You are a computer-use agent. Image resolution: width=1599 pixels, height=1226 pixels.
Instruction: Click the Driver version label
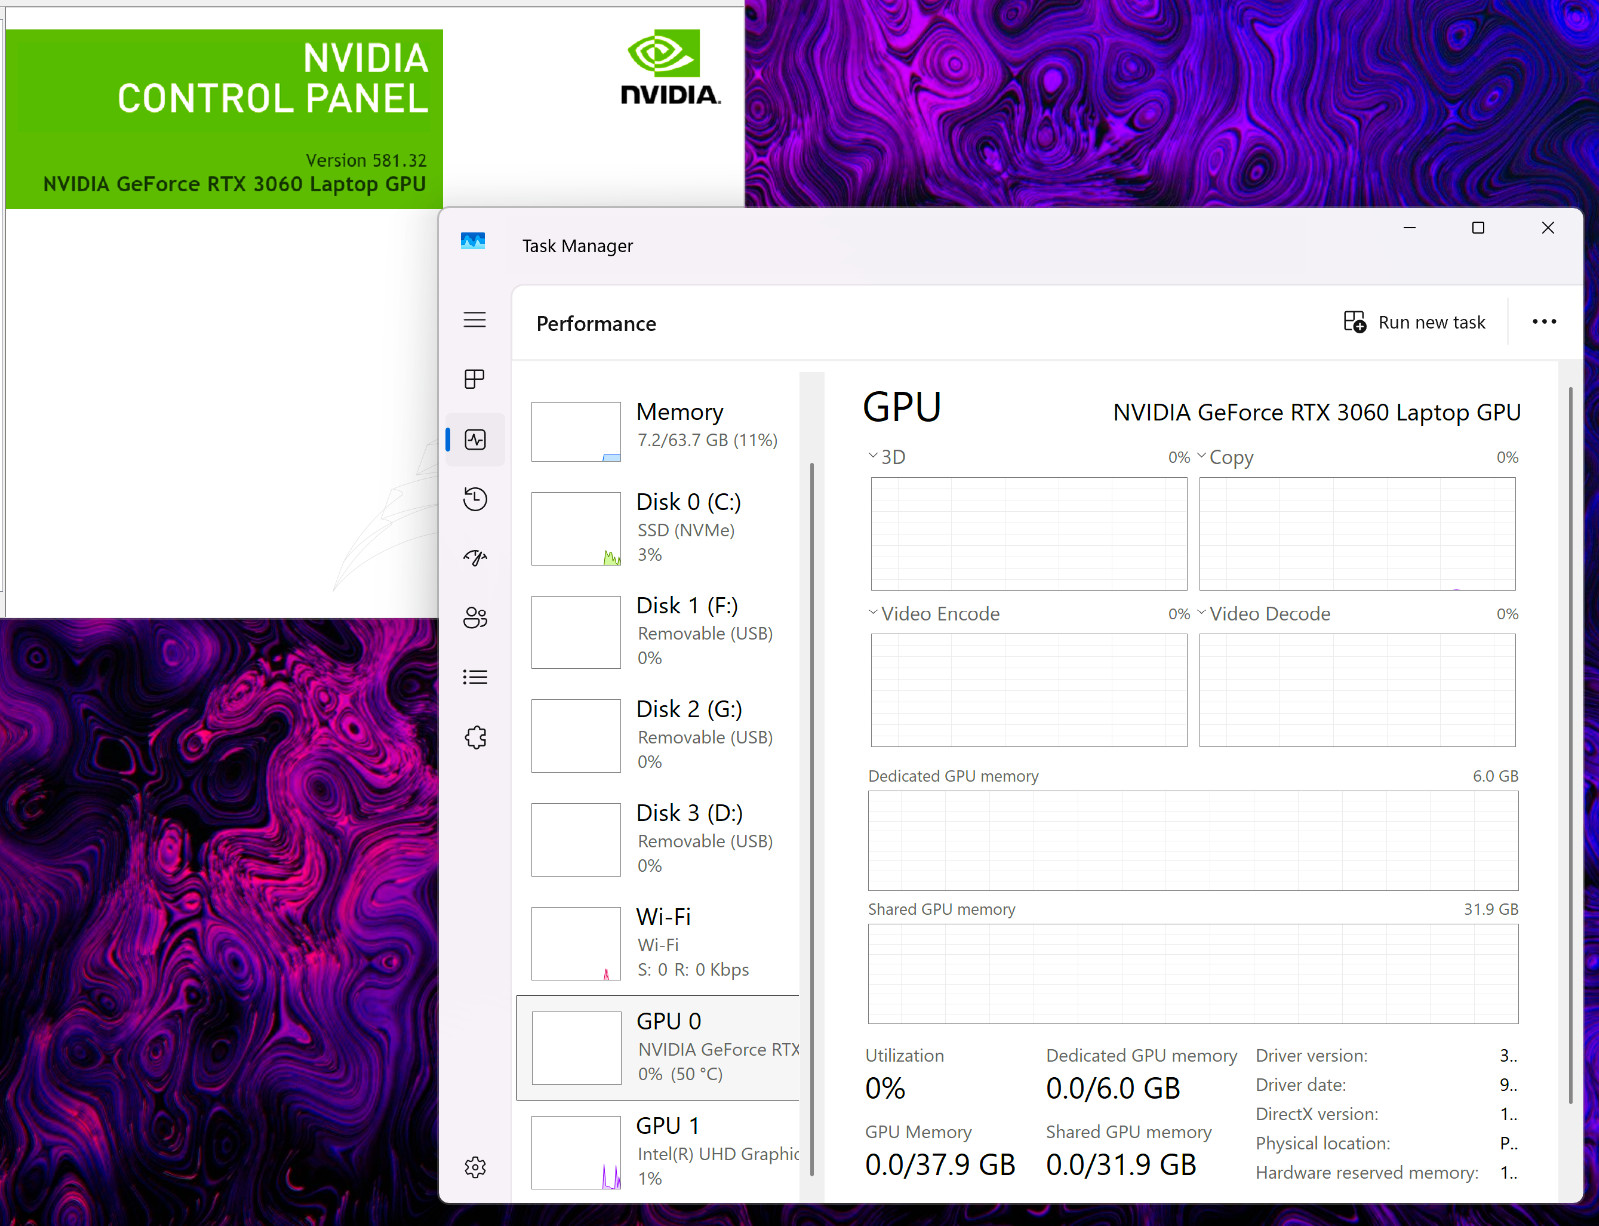click(1312, 1056)
